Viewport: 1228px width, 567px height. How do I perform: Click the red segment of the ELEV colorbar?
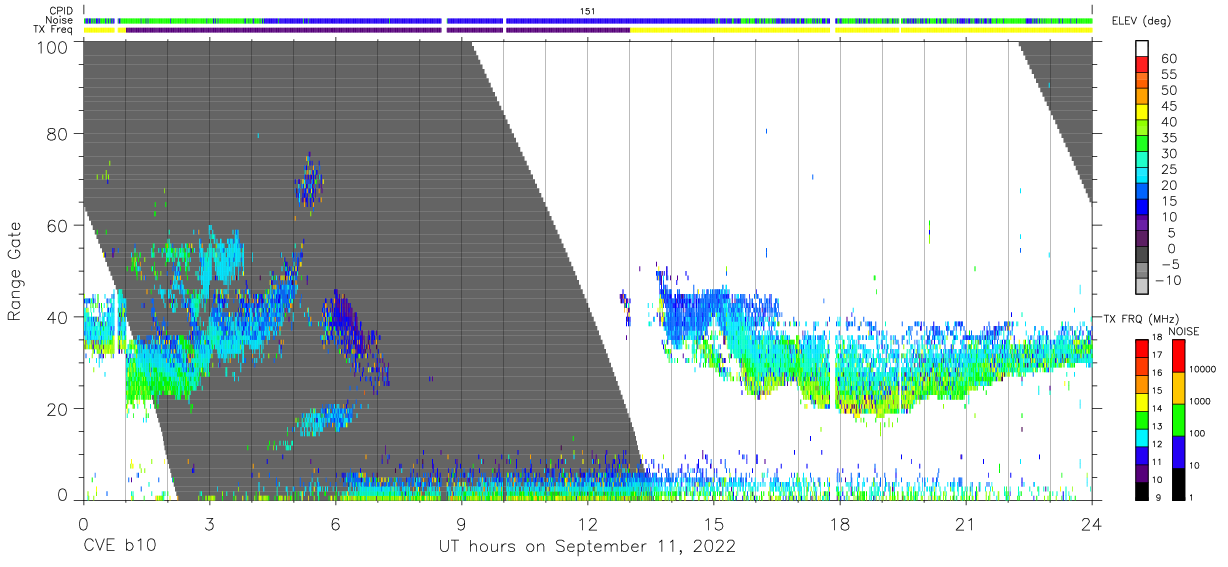point(1142,65)
